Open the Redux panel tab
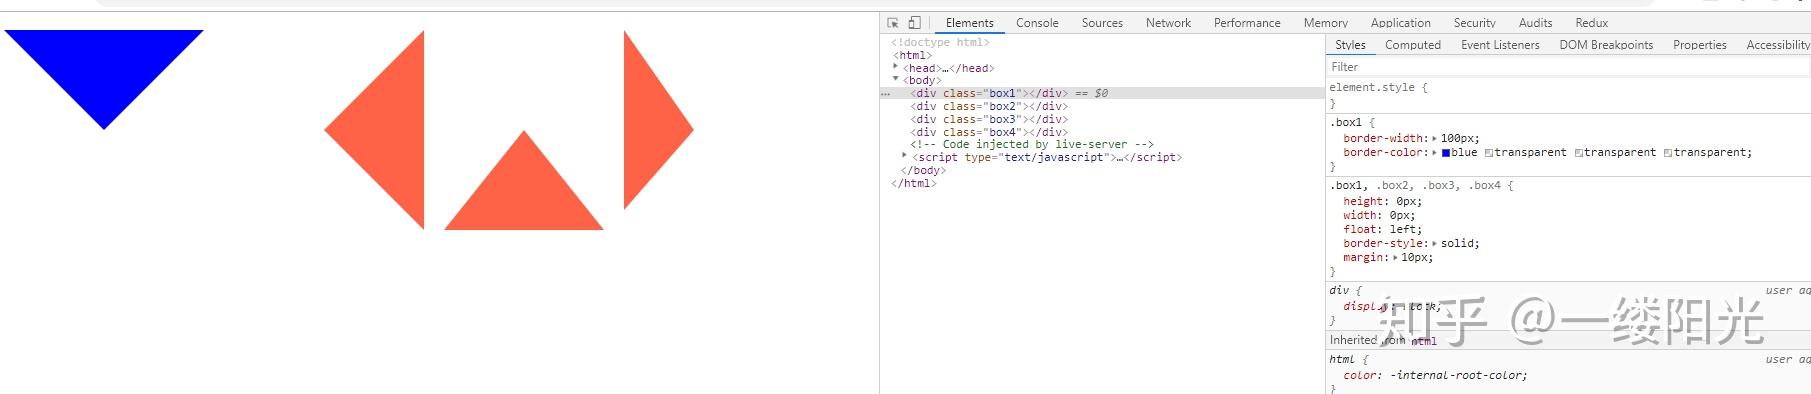This screenshot has width=1811, height=394. pos(1591,23)
